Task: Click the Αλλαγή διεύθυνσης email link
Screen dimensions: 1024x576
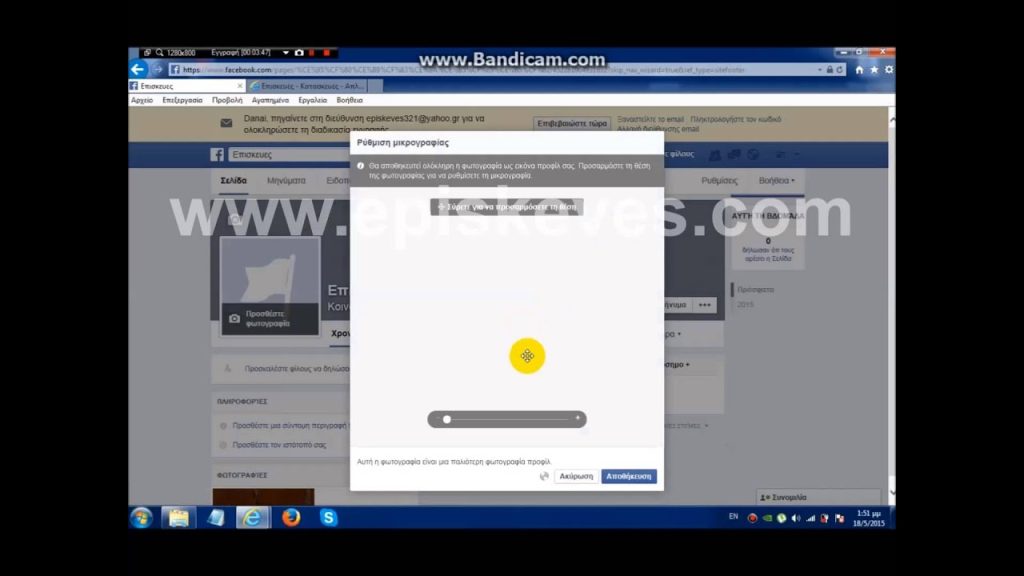Action: 658,129
